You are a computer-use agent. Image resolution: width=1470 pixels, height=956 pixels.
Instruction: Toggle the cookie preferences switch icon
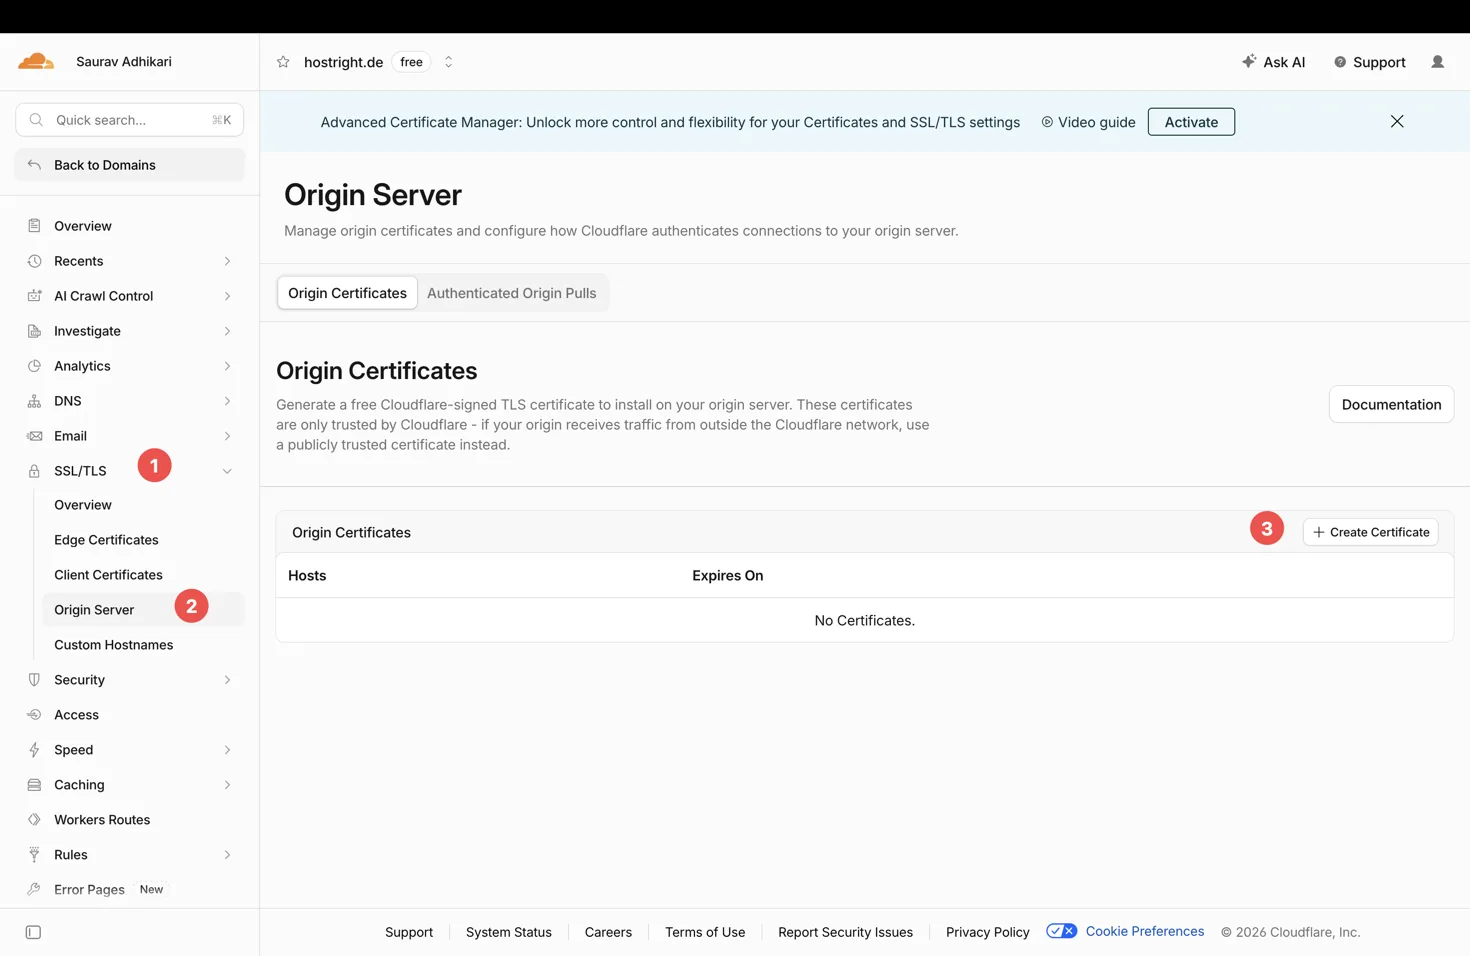1061,931
